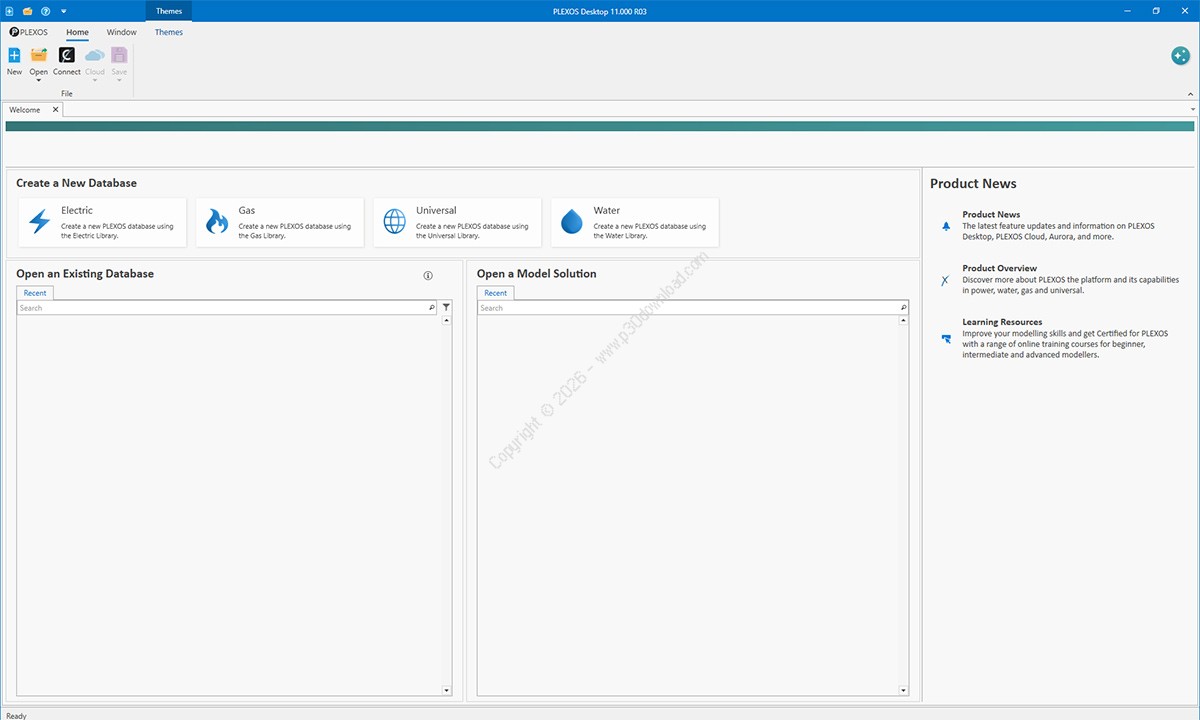Click the info icon beside Open an Existing Database
Screen dimensions: 1200x720
pyautogui.click(x=428, y=275)
